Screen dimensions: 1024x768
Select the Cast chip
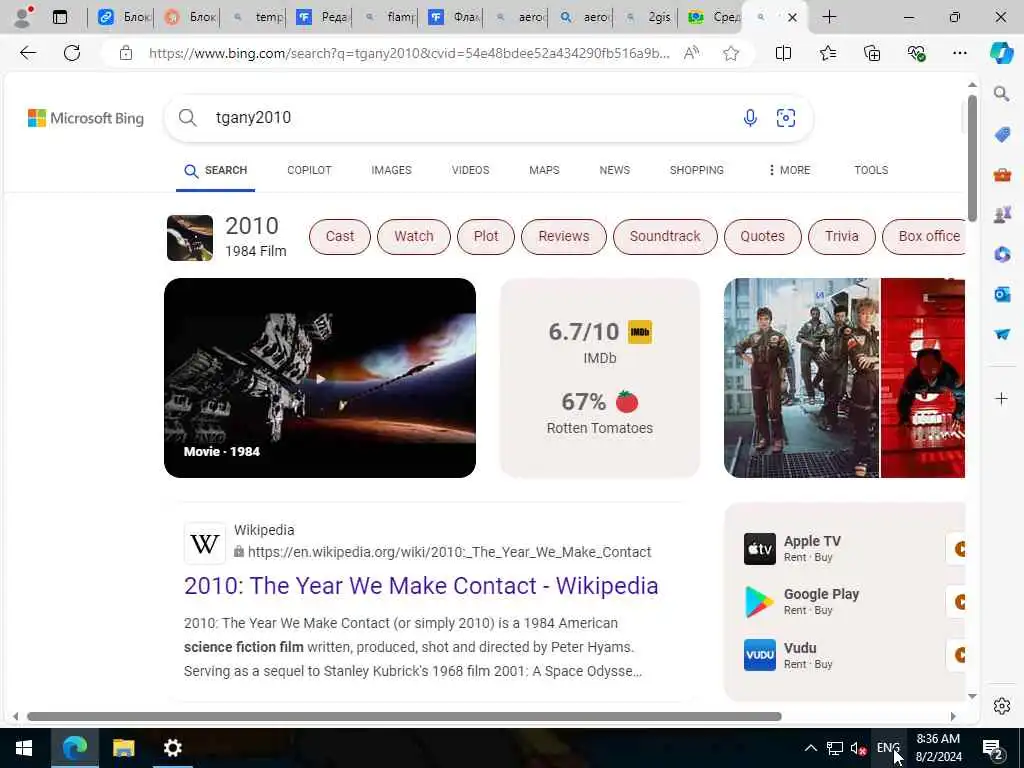(x=340, y=236)
